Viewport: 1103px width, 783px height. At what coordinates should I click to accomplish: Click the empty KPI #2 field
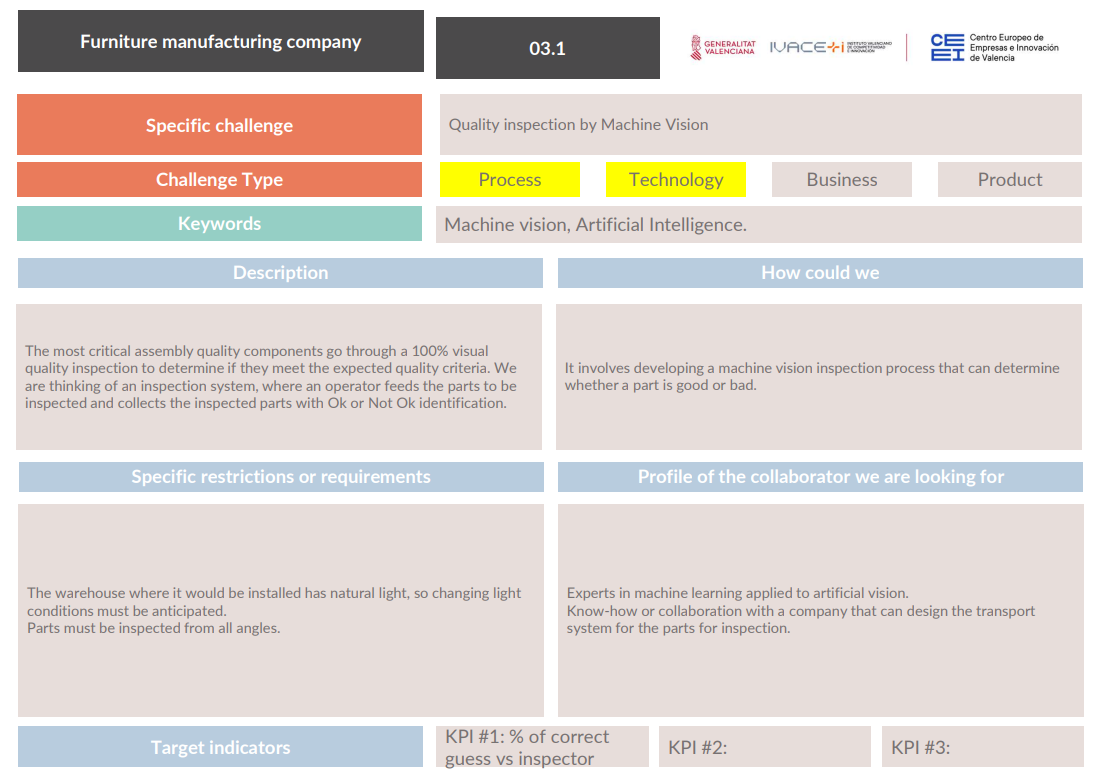pos(764,747)
